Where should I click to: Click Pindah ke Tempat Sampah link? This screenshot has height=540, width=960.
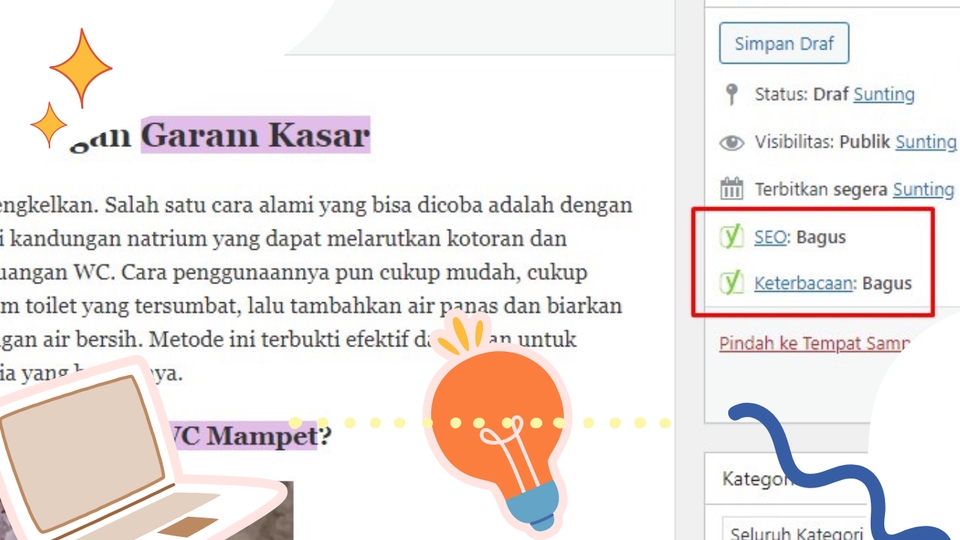[x=814, y=343]
